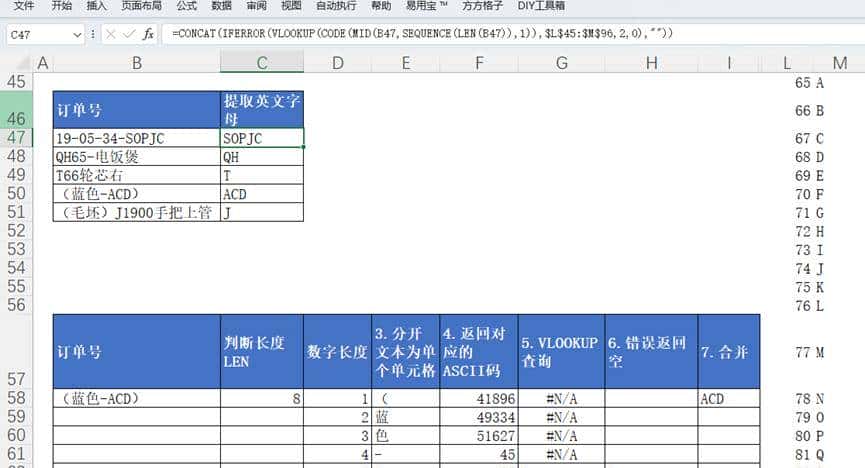Expand the Name Box dropdown arrow
Viewport: 865px width, 468px height.
click(x=77, y=35)
